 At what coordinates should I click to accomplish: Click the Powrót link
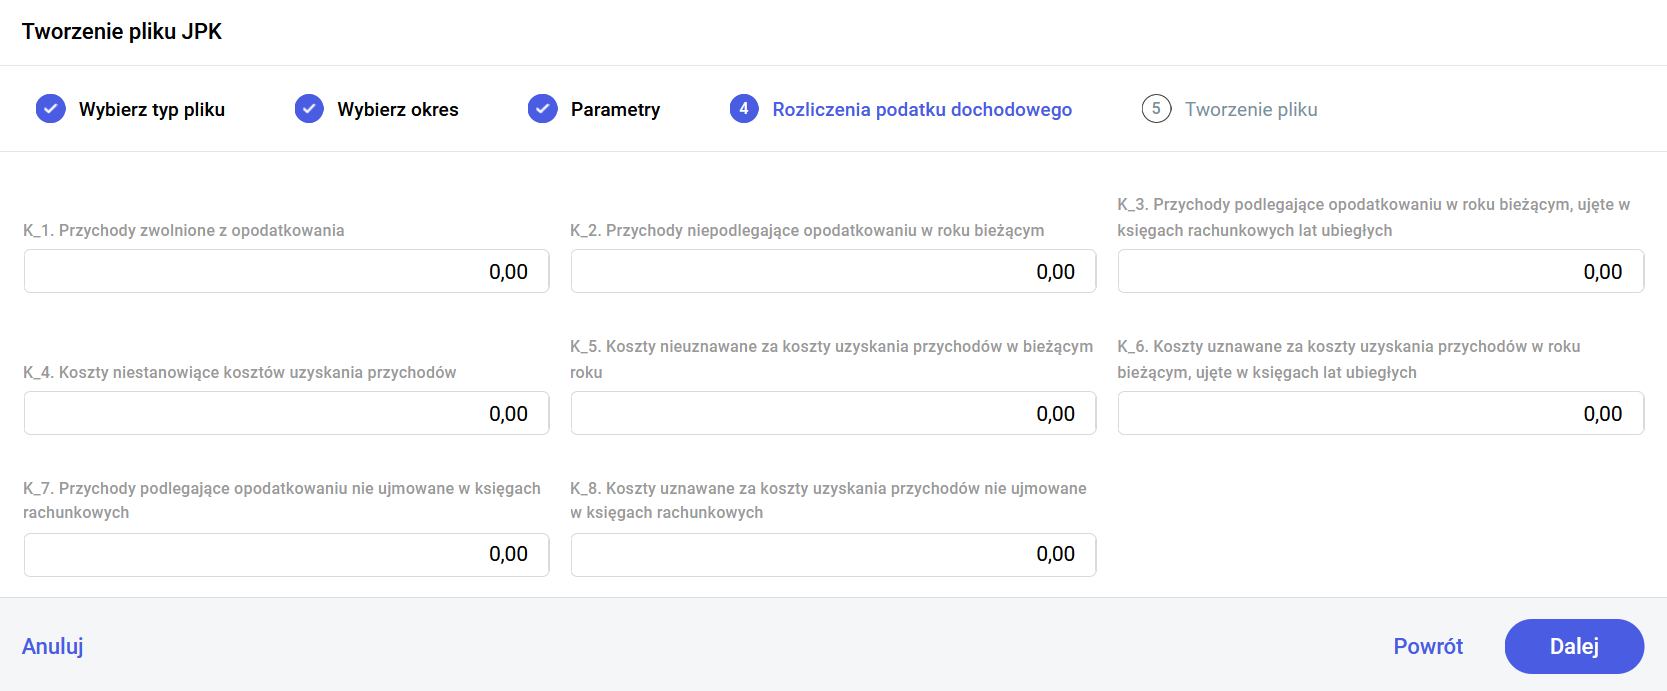[x=1427, y=647]
